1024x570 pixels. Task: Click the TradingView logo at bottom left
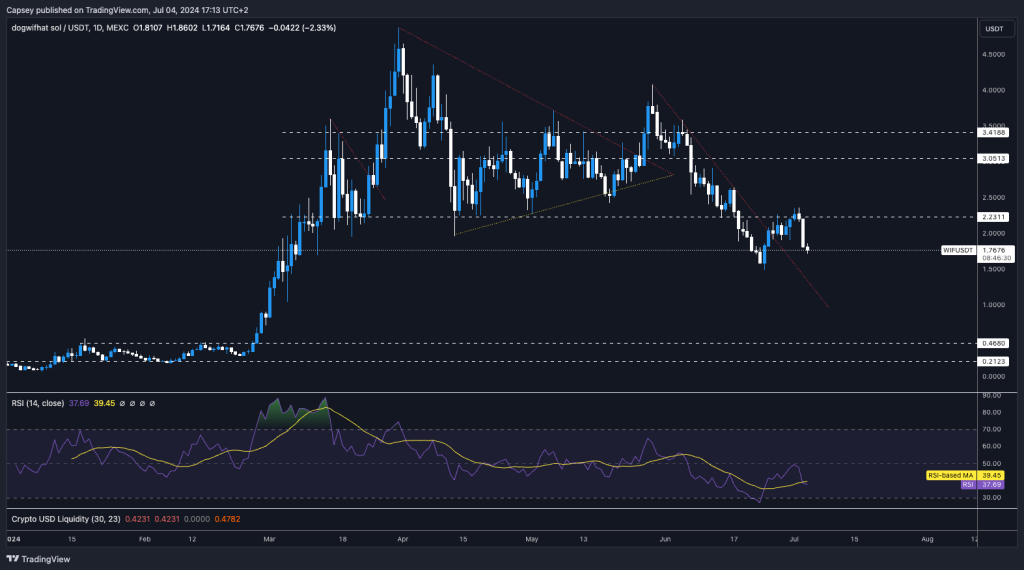pos(38,559)
